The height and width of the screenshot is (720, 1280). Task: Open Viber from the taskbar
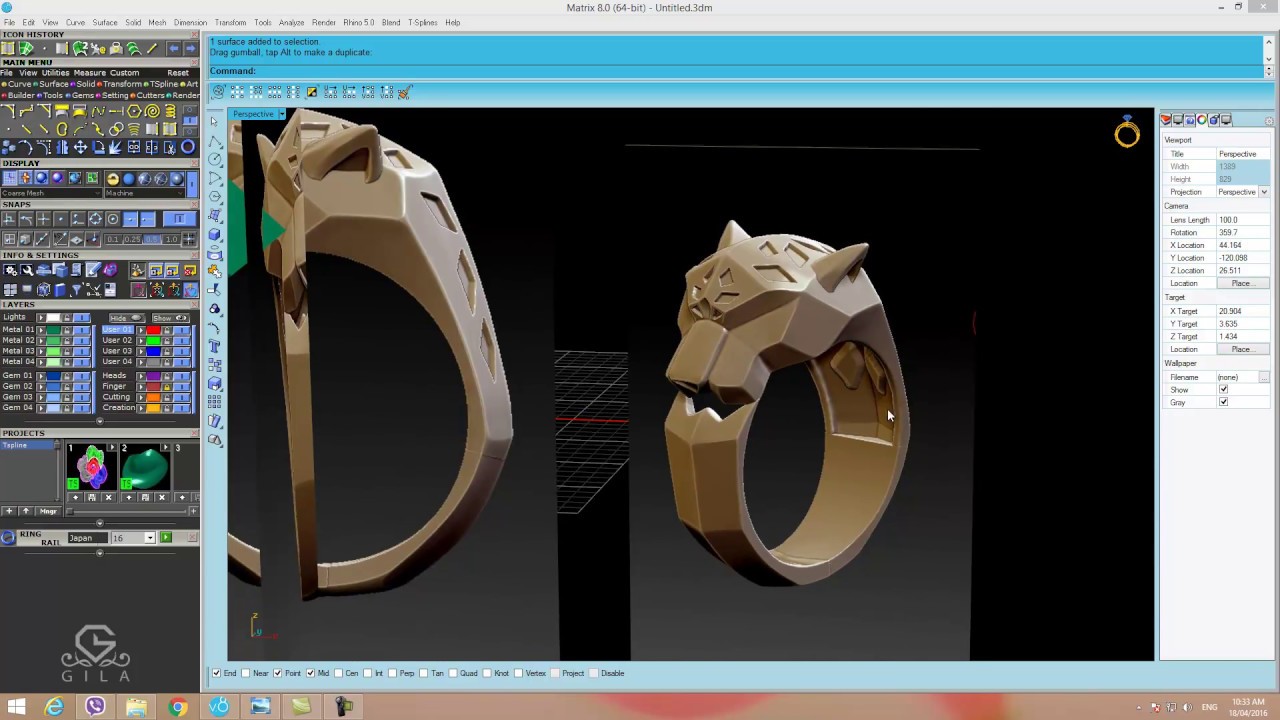[95, 707]
